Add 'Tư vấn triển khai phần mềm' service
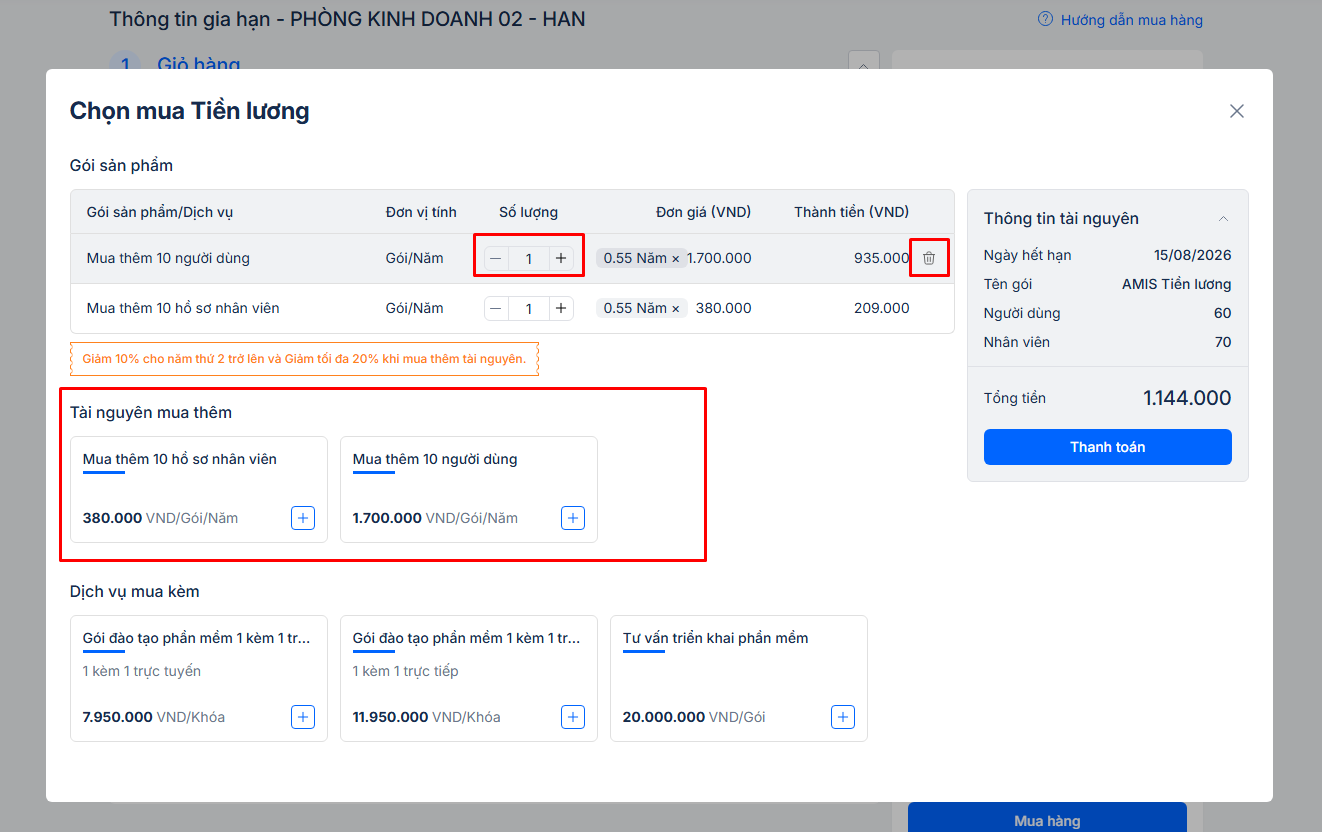This screenshot has width=1322, height=832. click(x=843, y=717)
